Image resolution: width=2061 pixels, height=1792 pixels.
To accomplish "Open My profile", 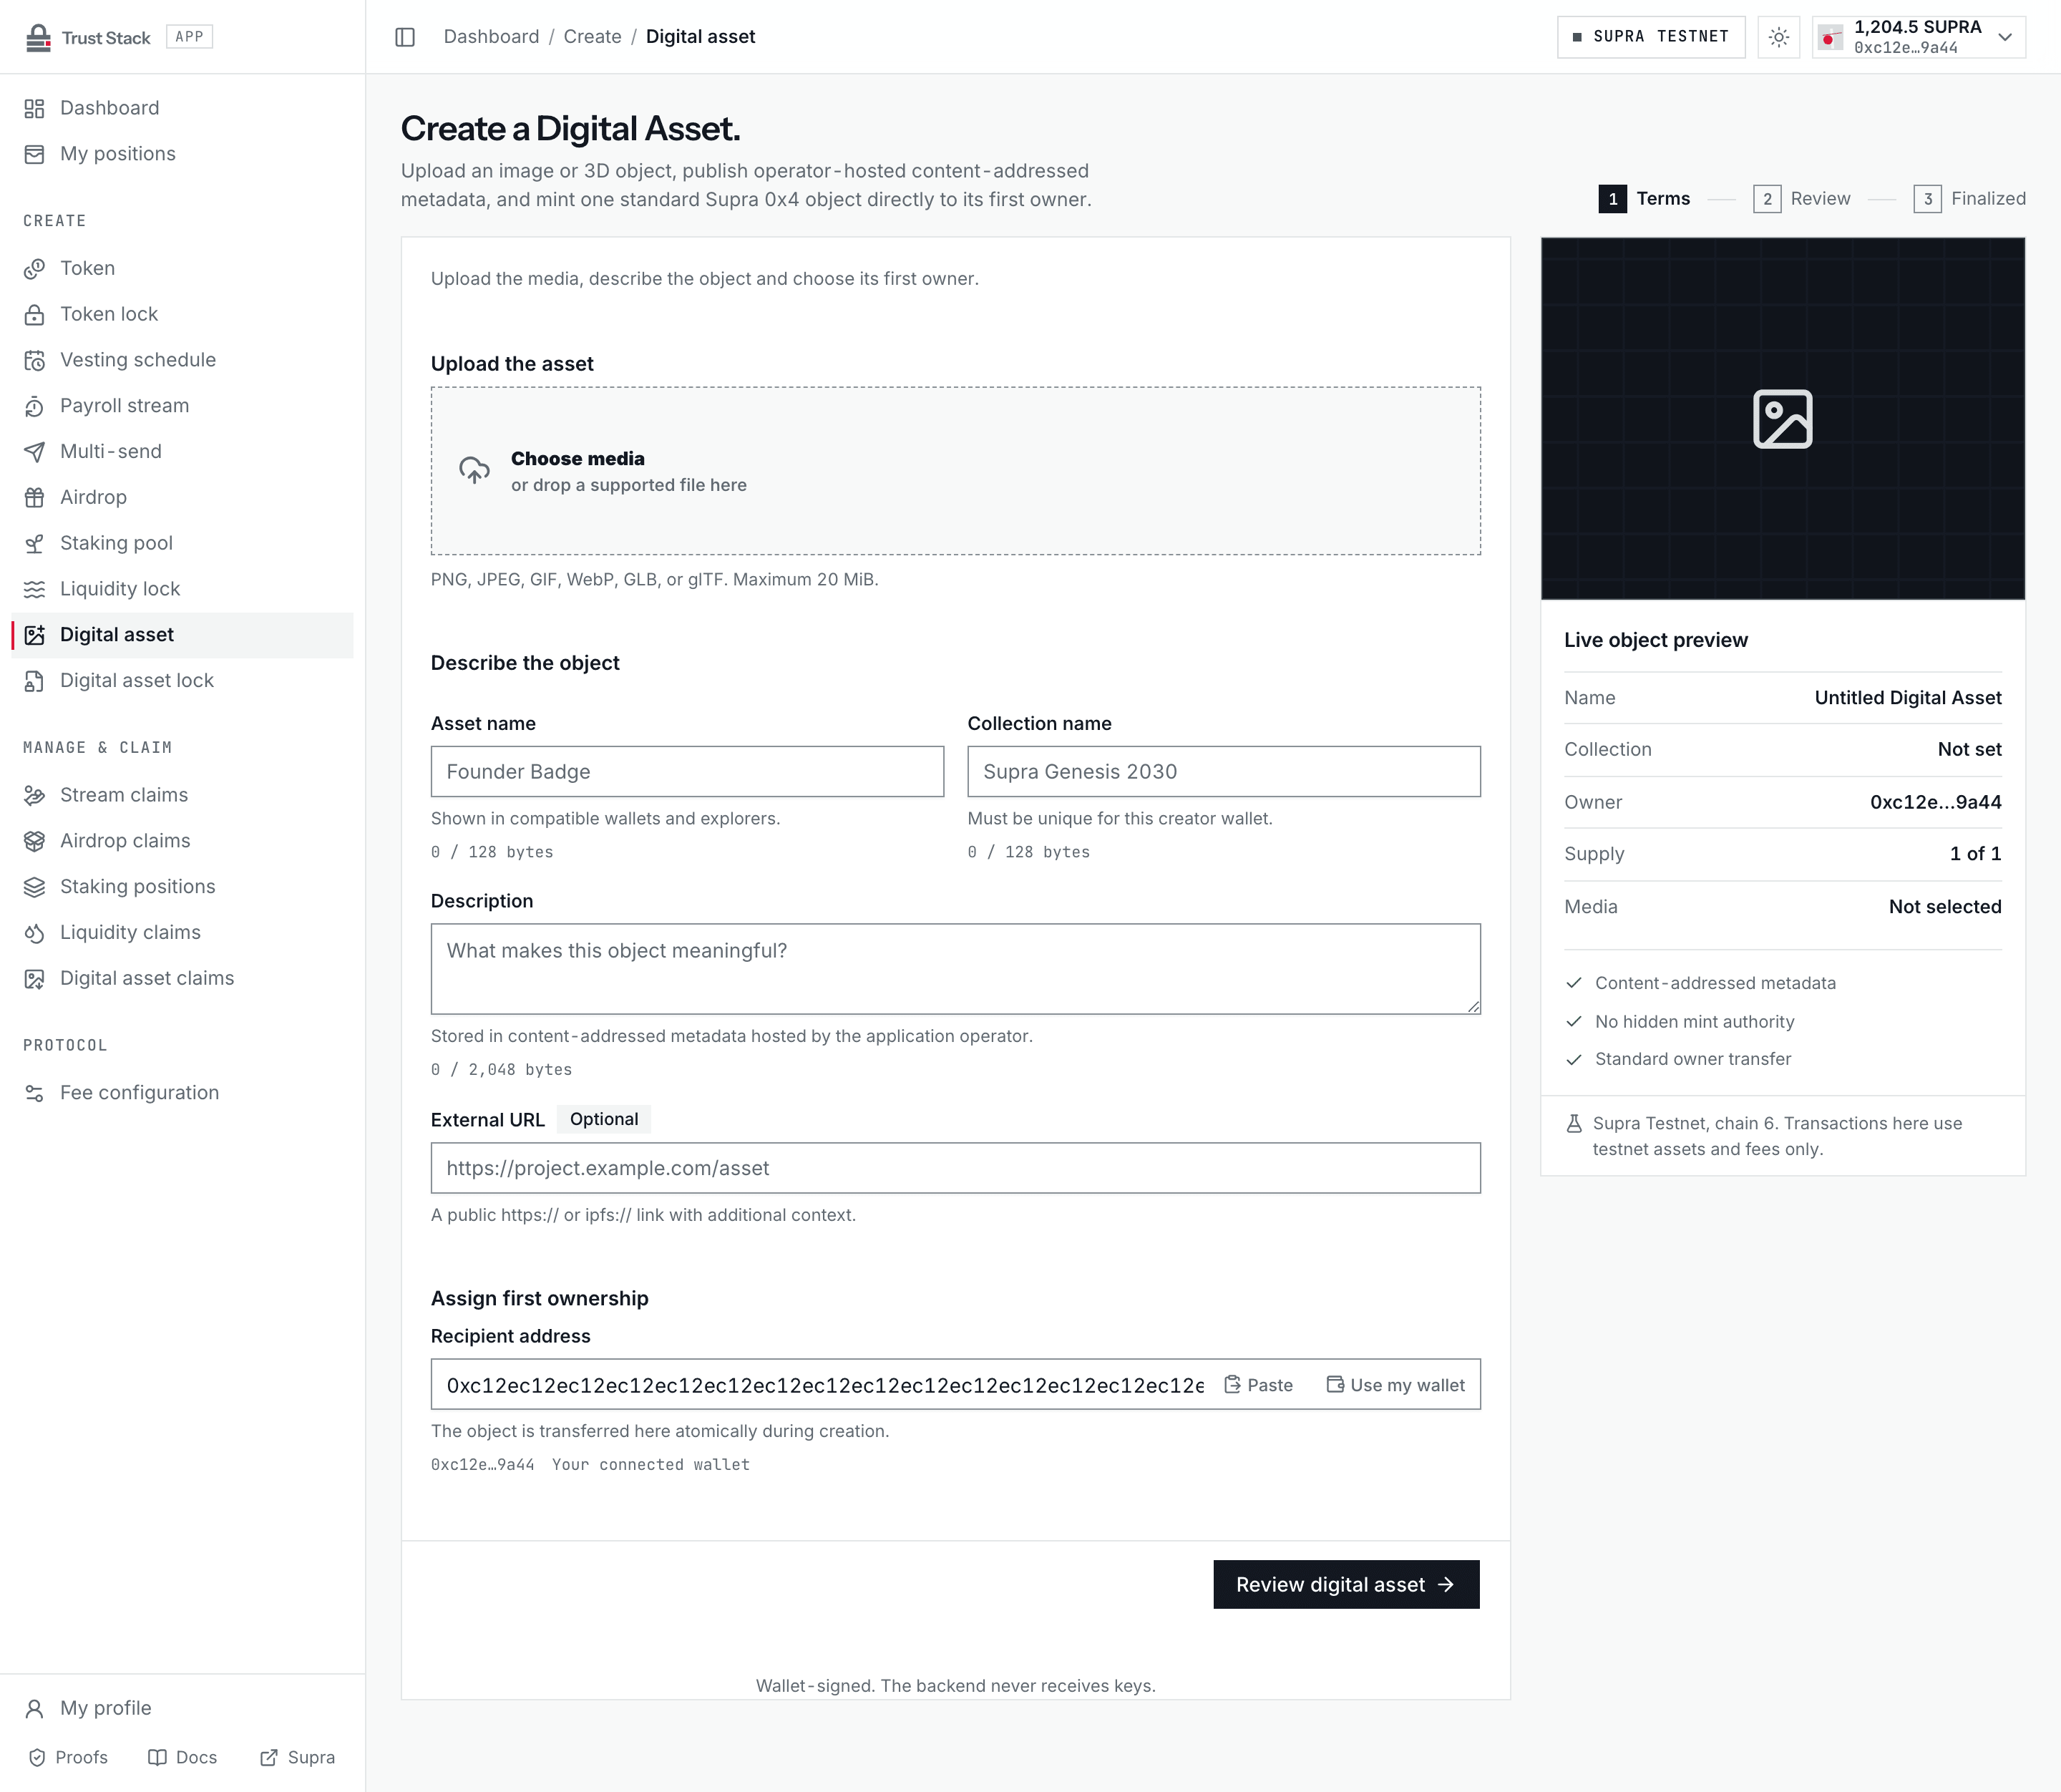I will [x=182, y=1708].
